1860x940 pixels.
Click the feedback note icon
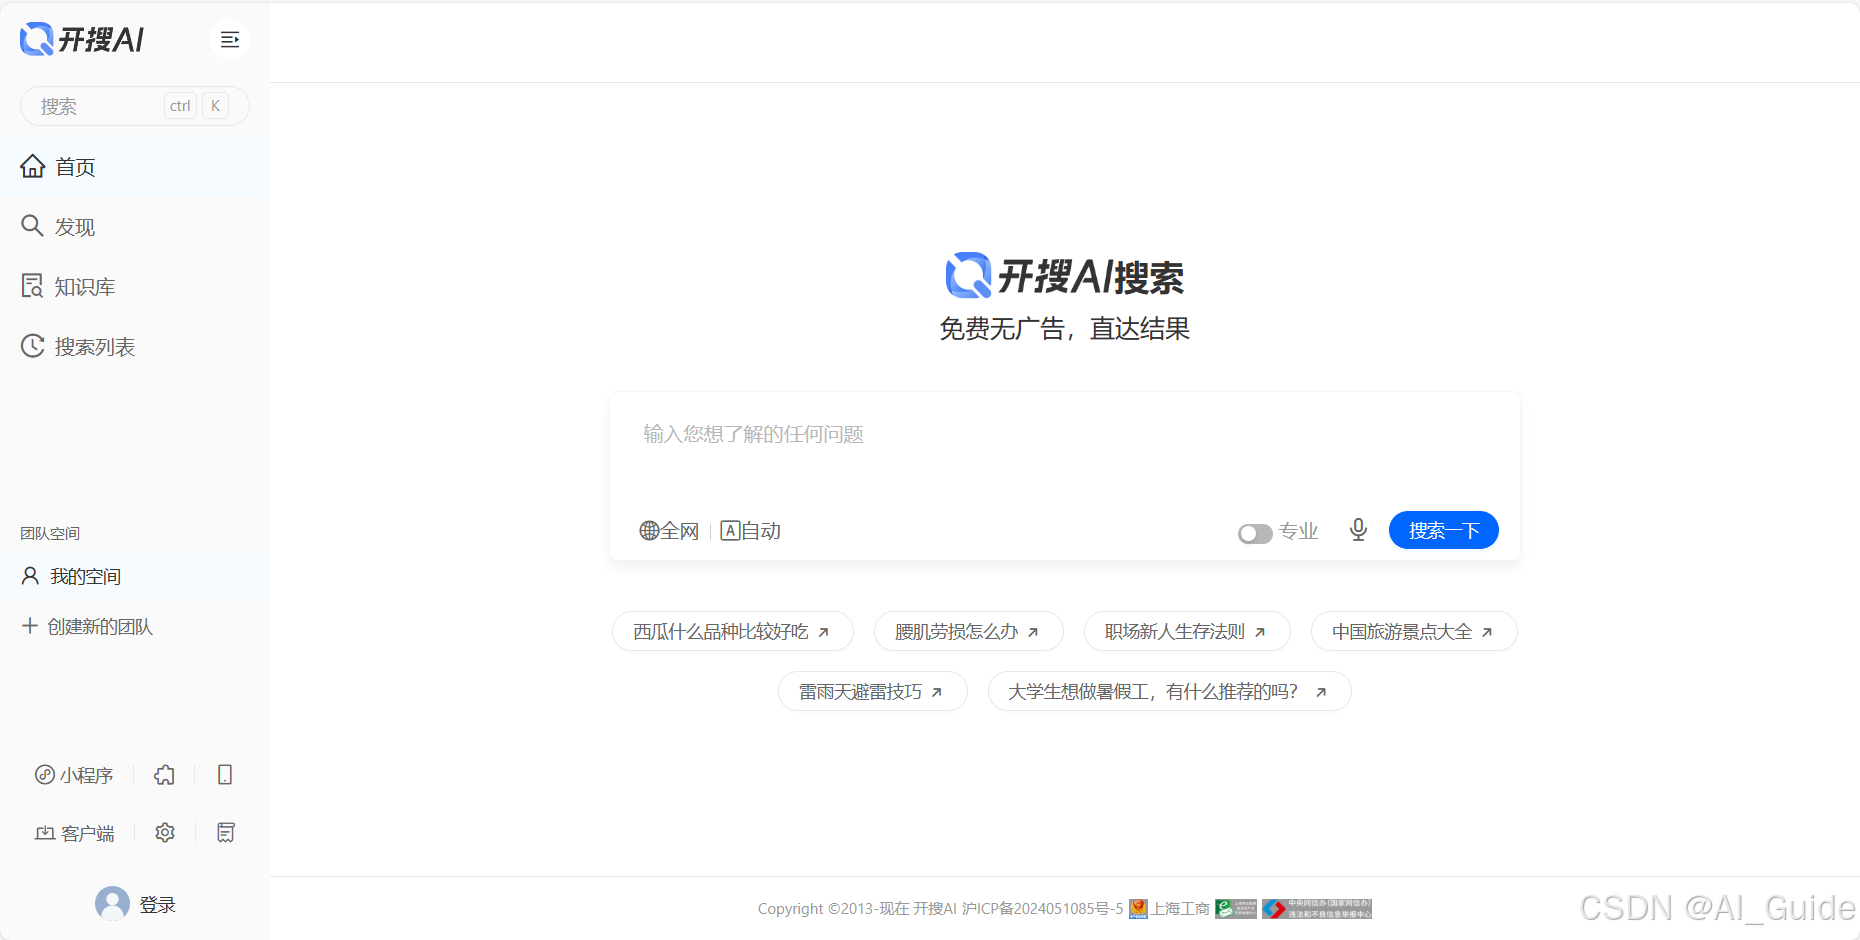[226, 833]
